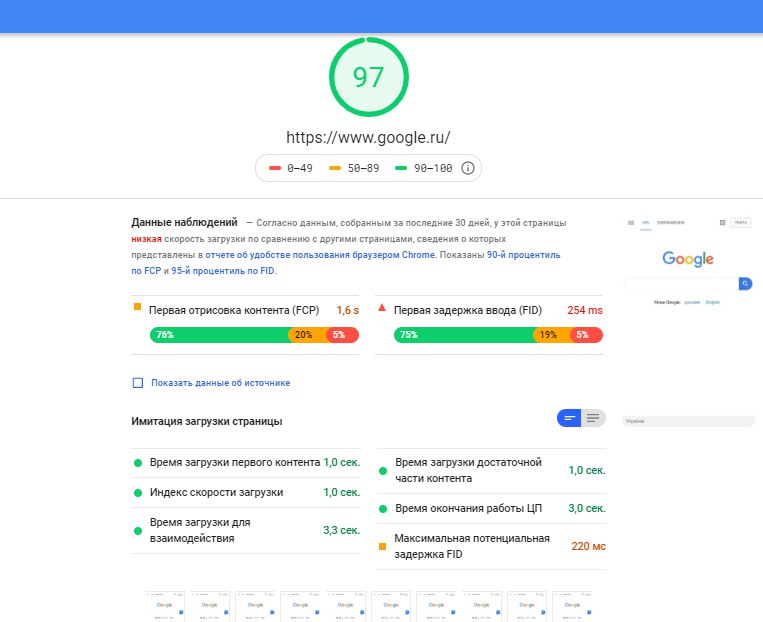The width and height of the screenshot is (763, 622).
Task: Expand 'Время загрузки достаточной части контента' row
Action: coord(491,471)
